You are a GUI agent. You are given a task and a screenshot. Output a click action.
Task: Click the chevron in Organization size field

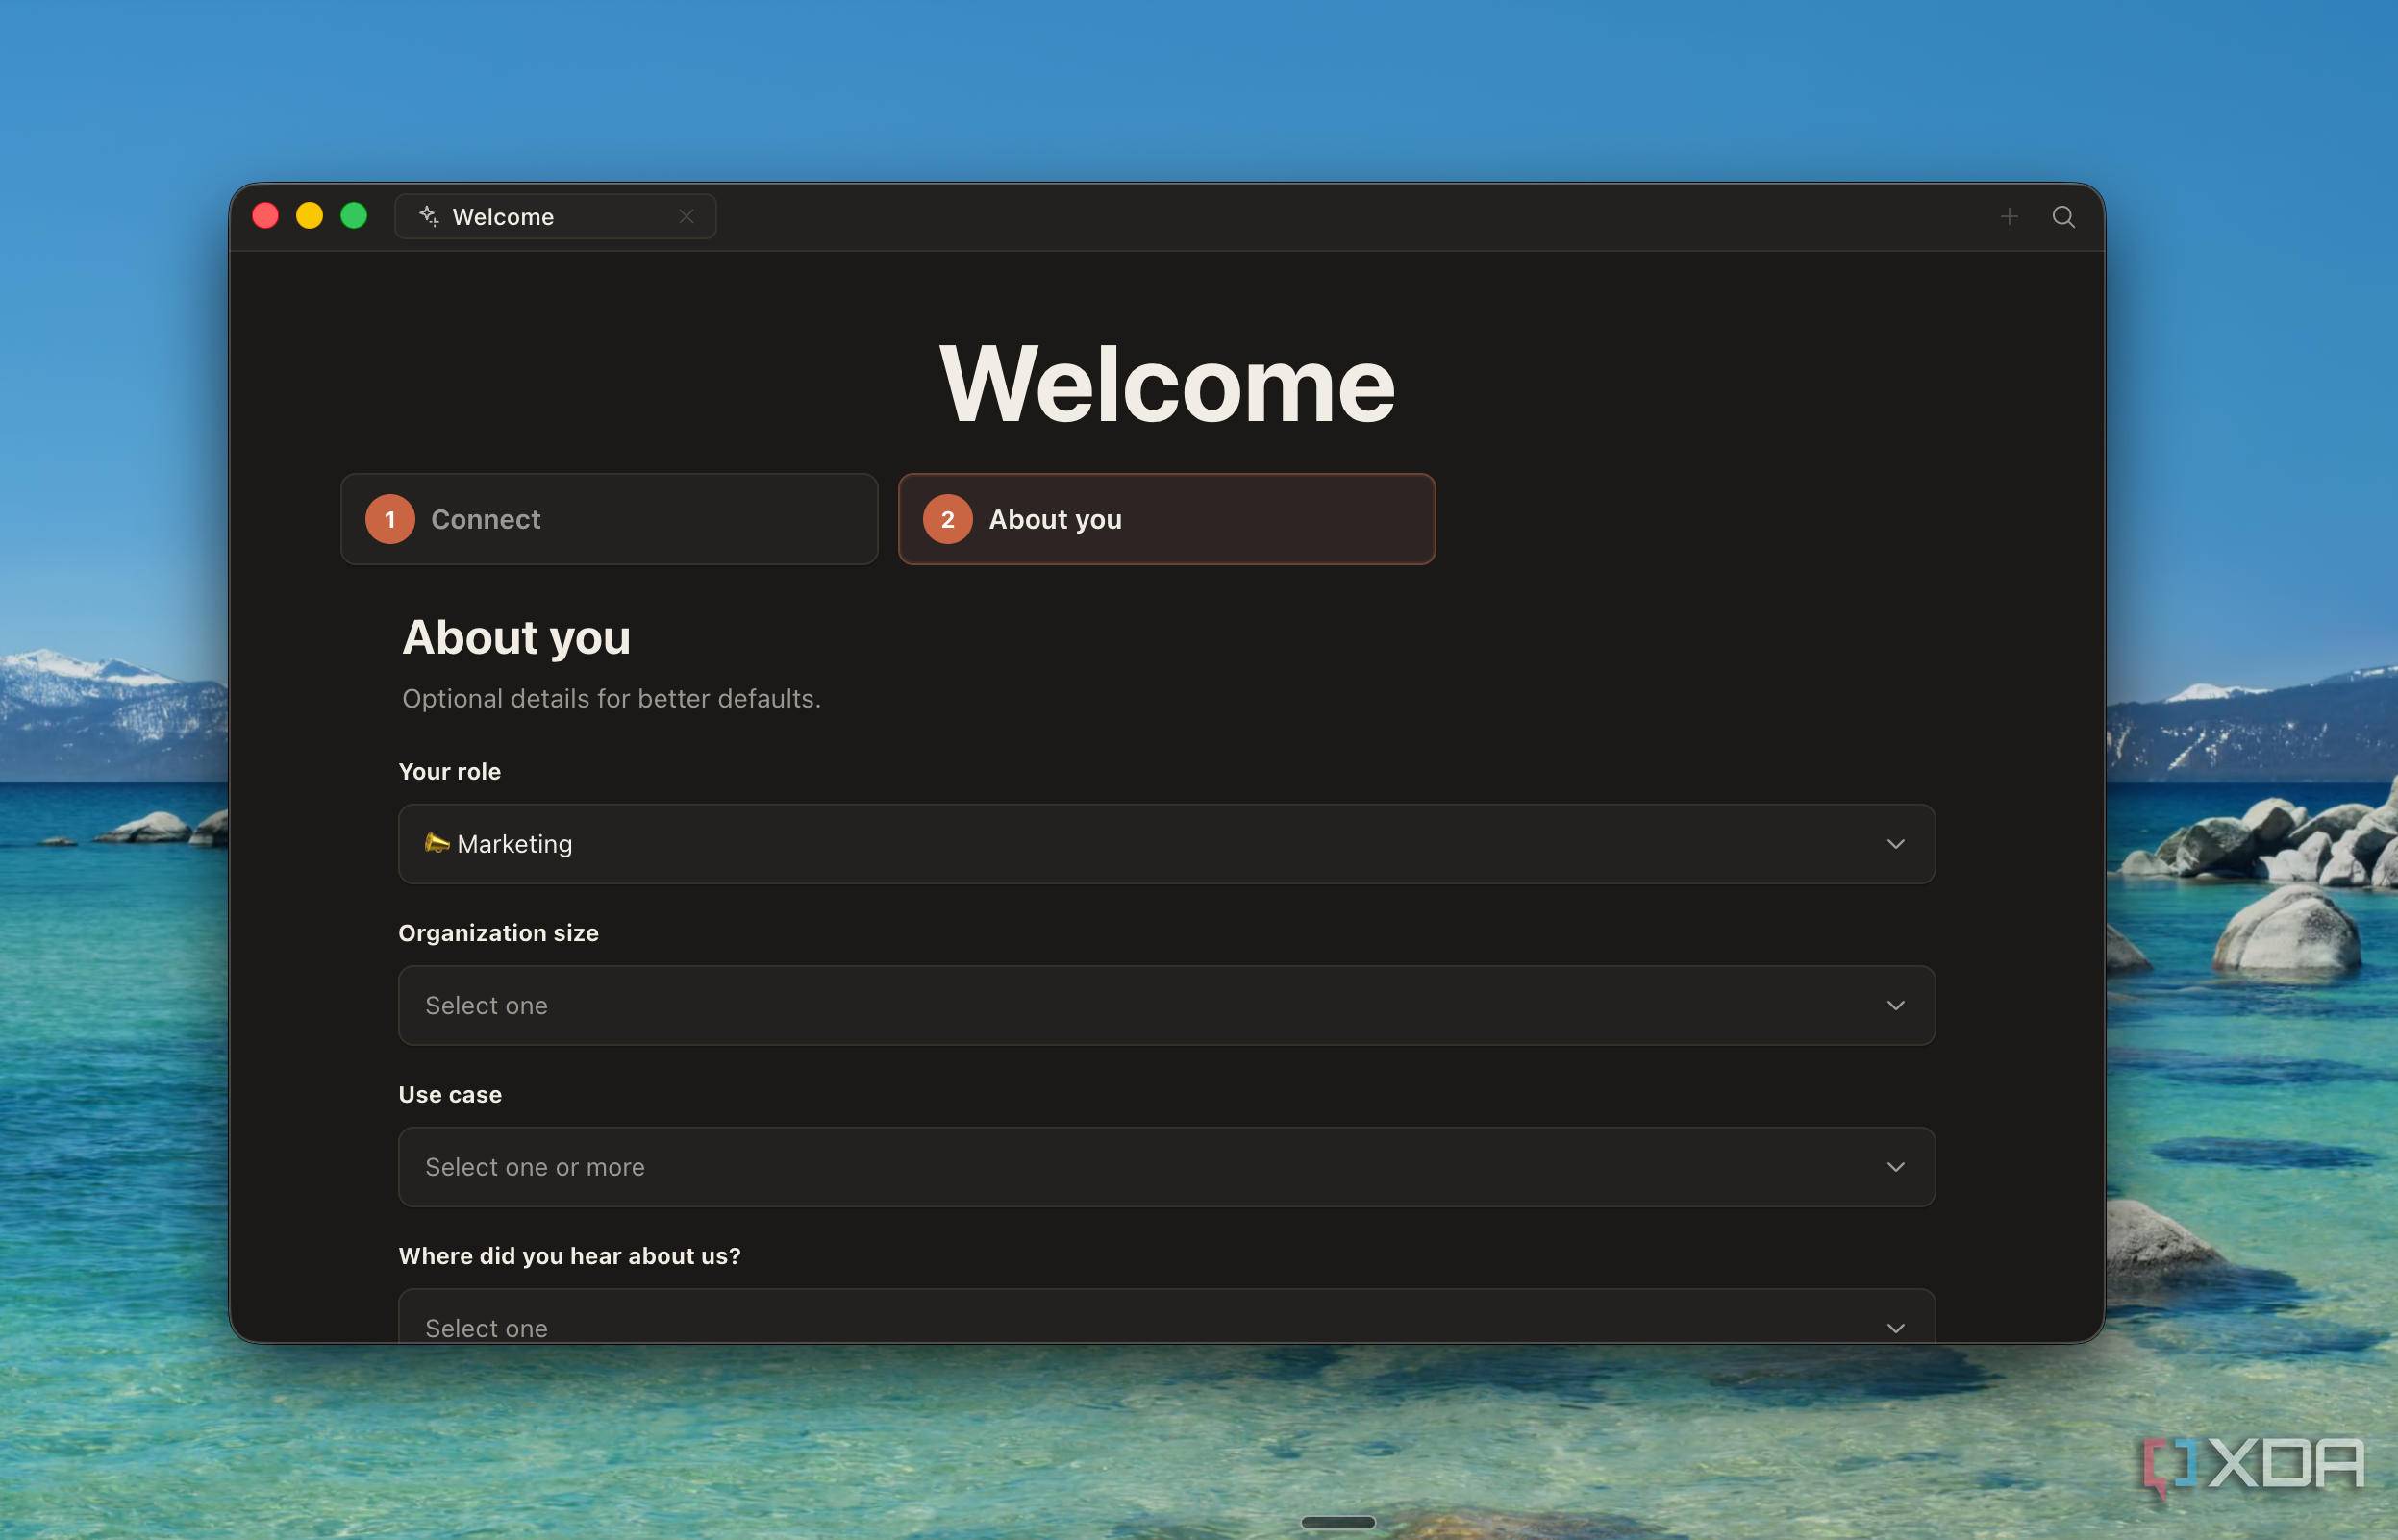point(1895,1005)
